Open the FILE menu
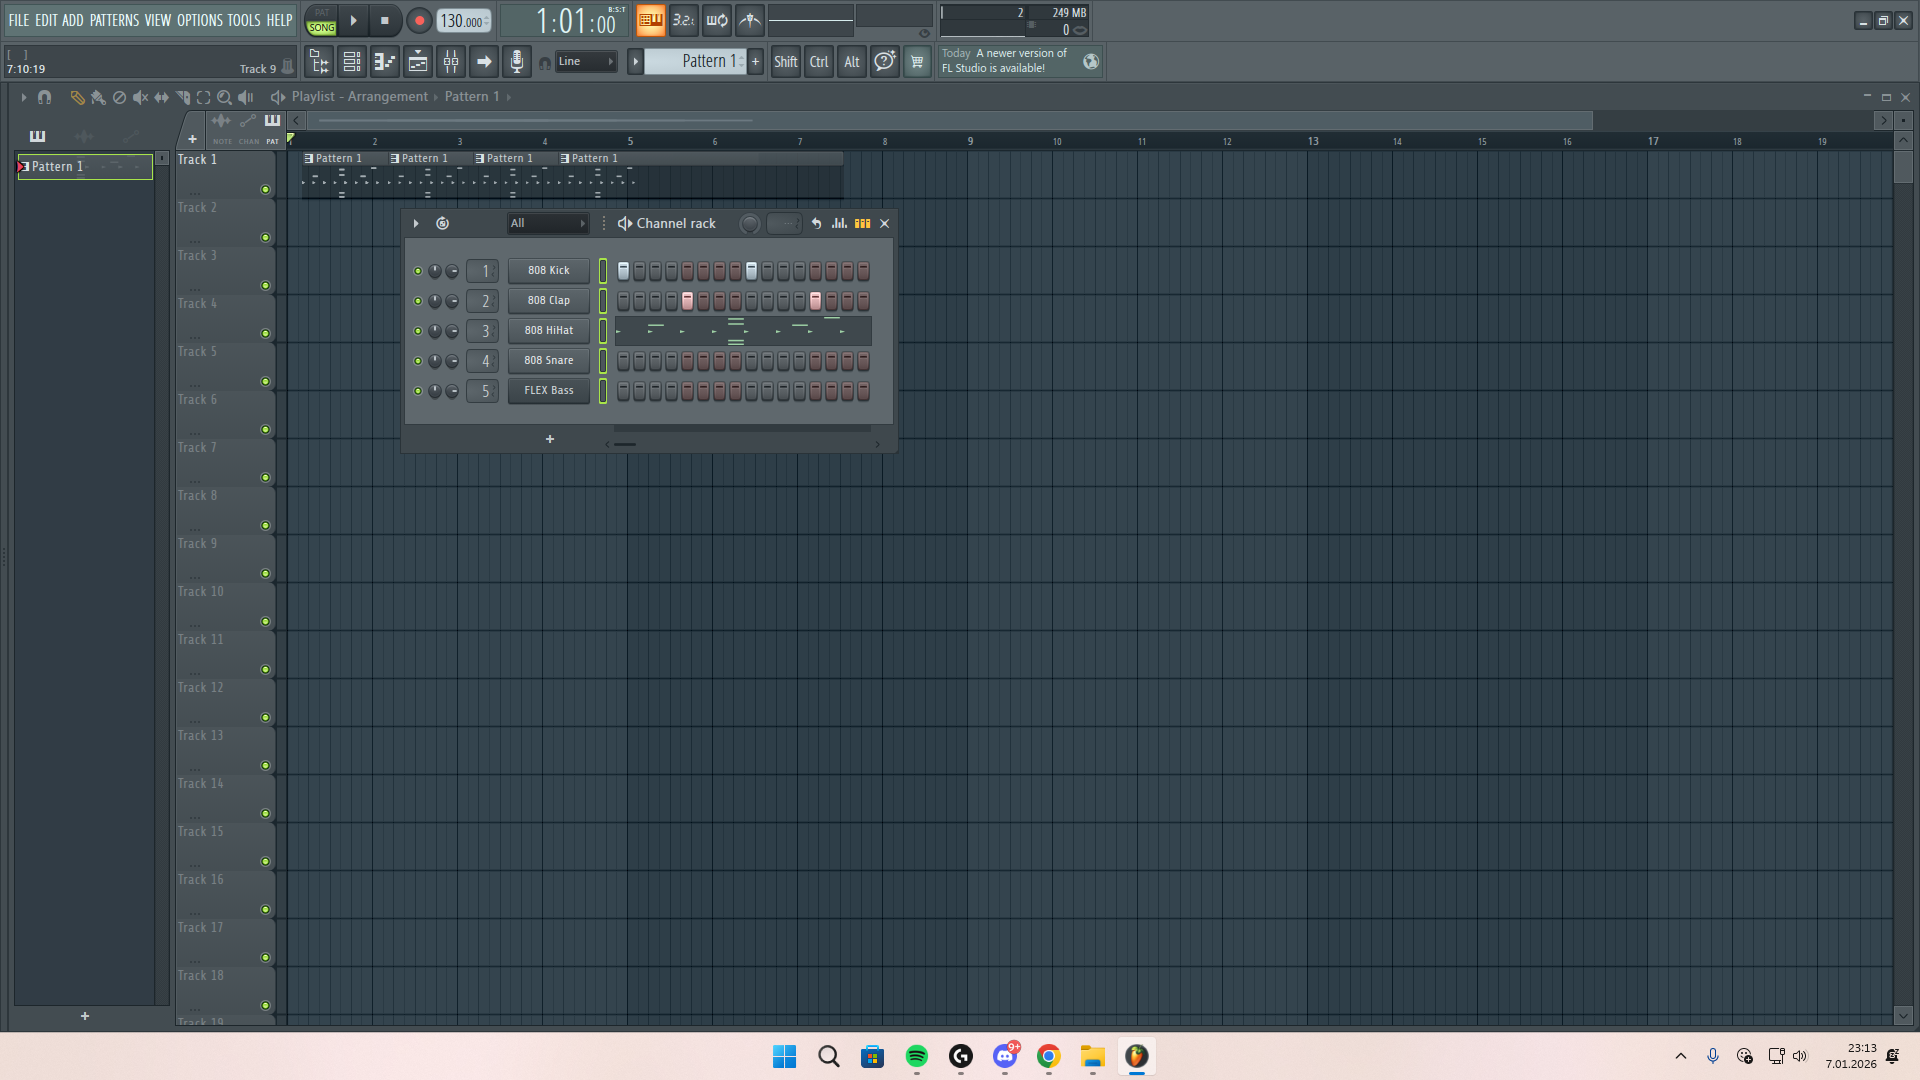This screenshot has height=1080, width=1920. (x=19, y=20)
